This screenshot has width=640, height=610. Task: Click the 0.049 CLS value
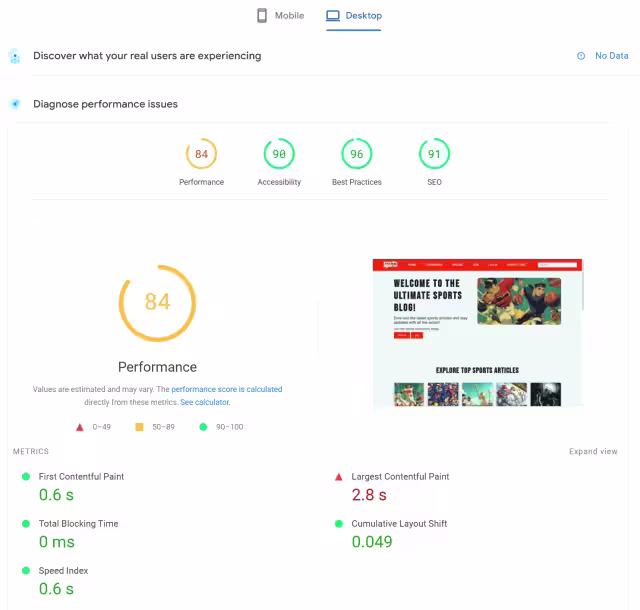pyautogui.click(x=372, y=542)
